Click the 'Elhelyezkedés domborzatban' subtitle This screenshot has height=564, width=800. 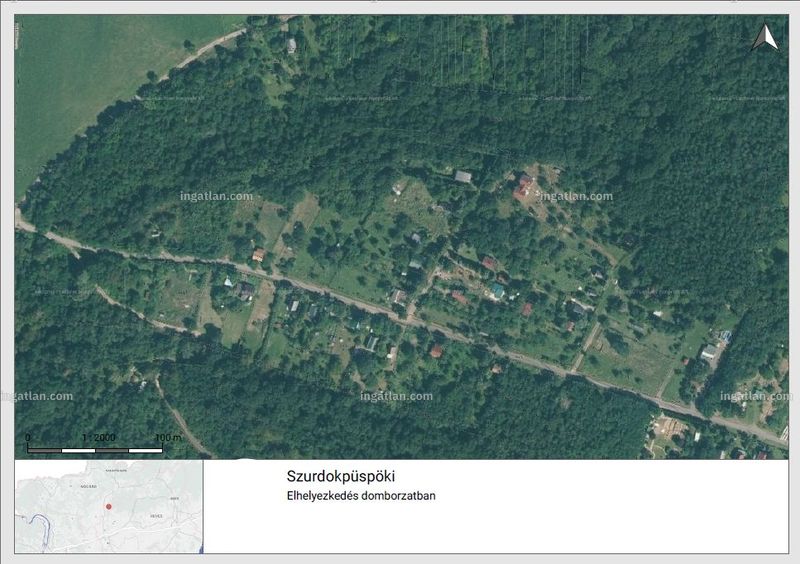coord(361,496)
